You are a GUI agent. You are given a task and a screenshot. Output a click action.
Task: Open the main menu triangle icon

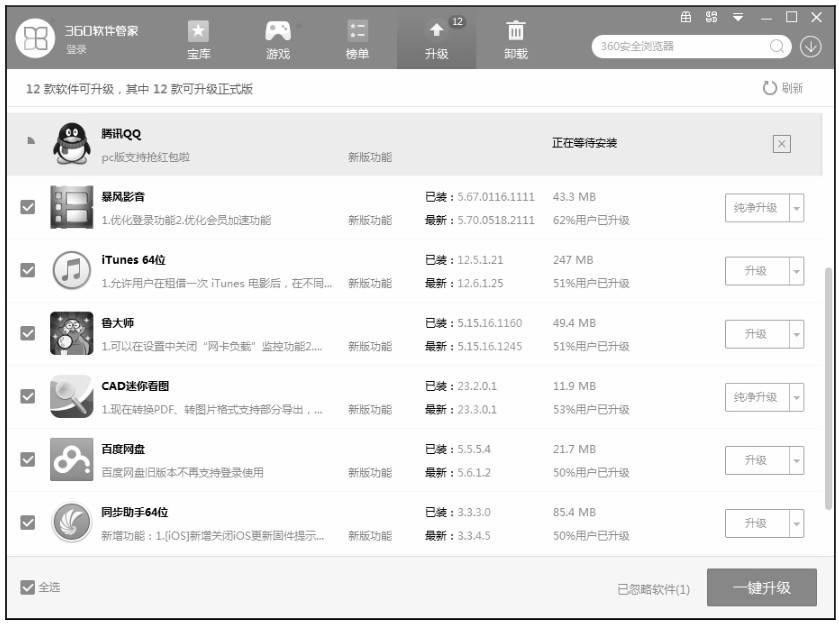tap(738, 17)
